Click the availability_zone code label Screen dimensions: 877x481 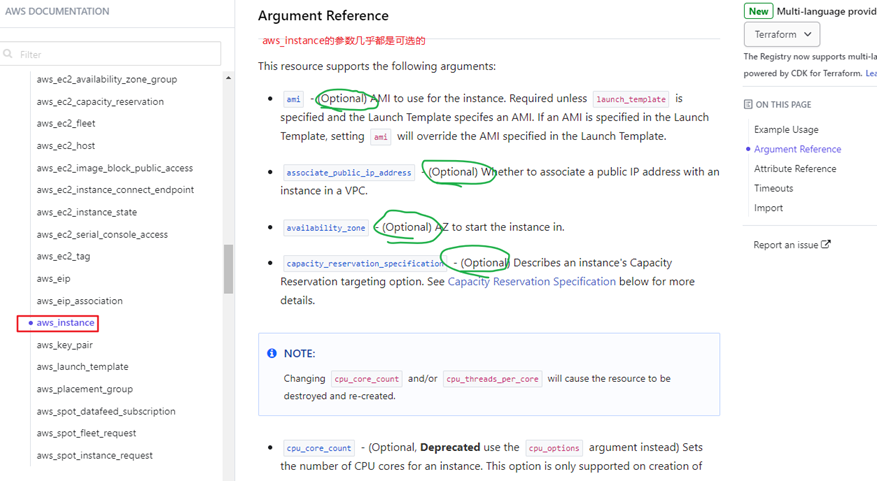326,228
